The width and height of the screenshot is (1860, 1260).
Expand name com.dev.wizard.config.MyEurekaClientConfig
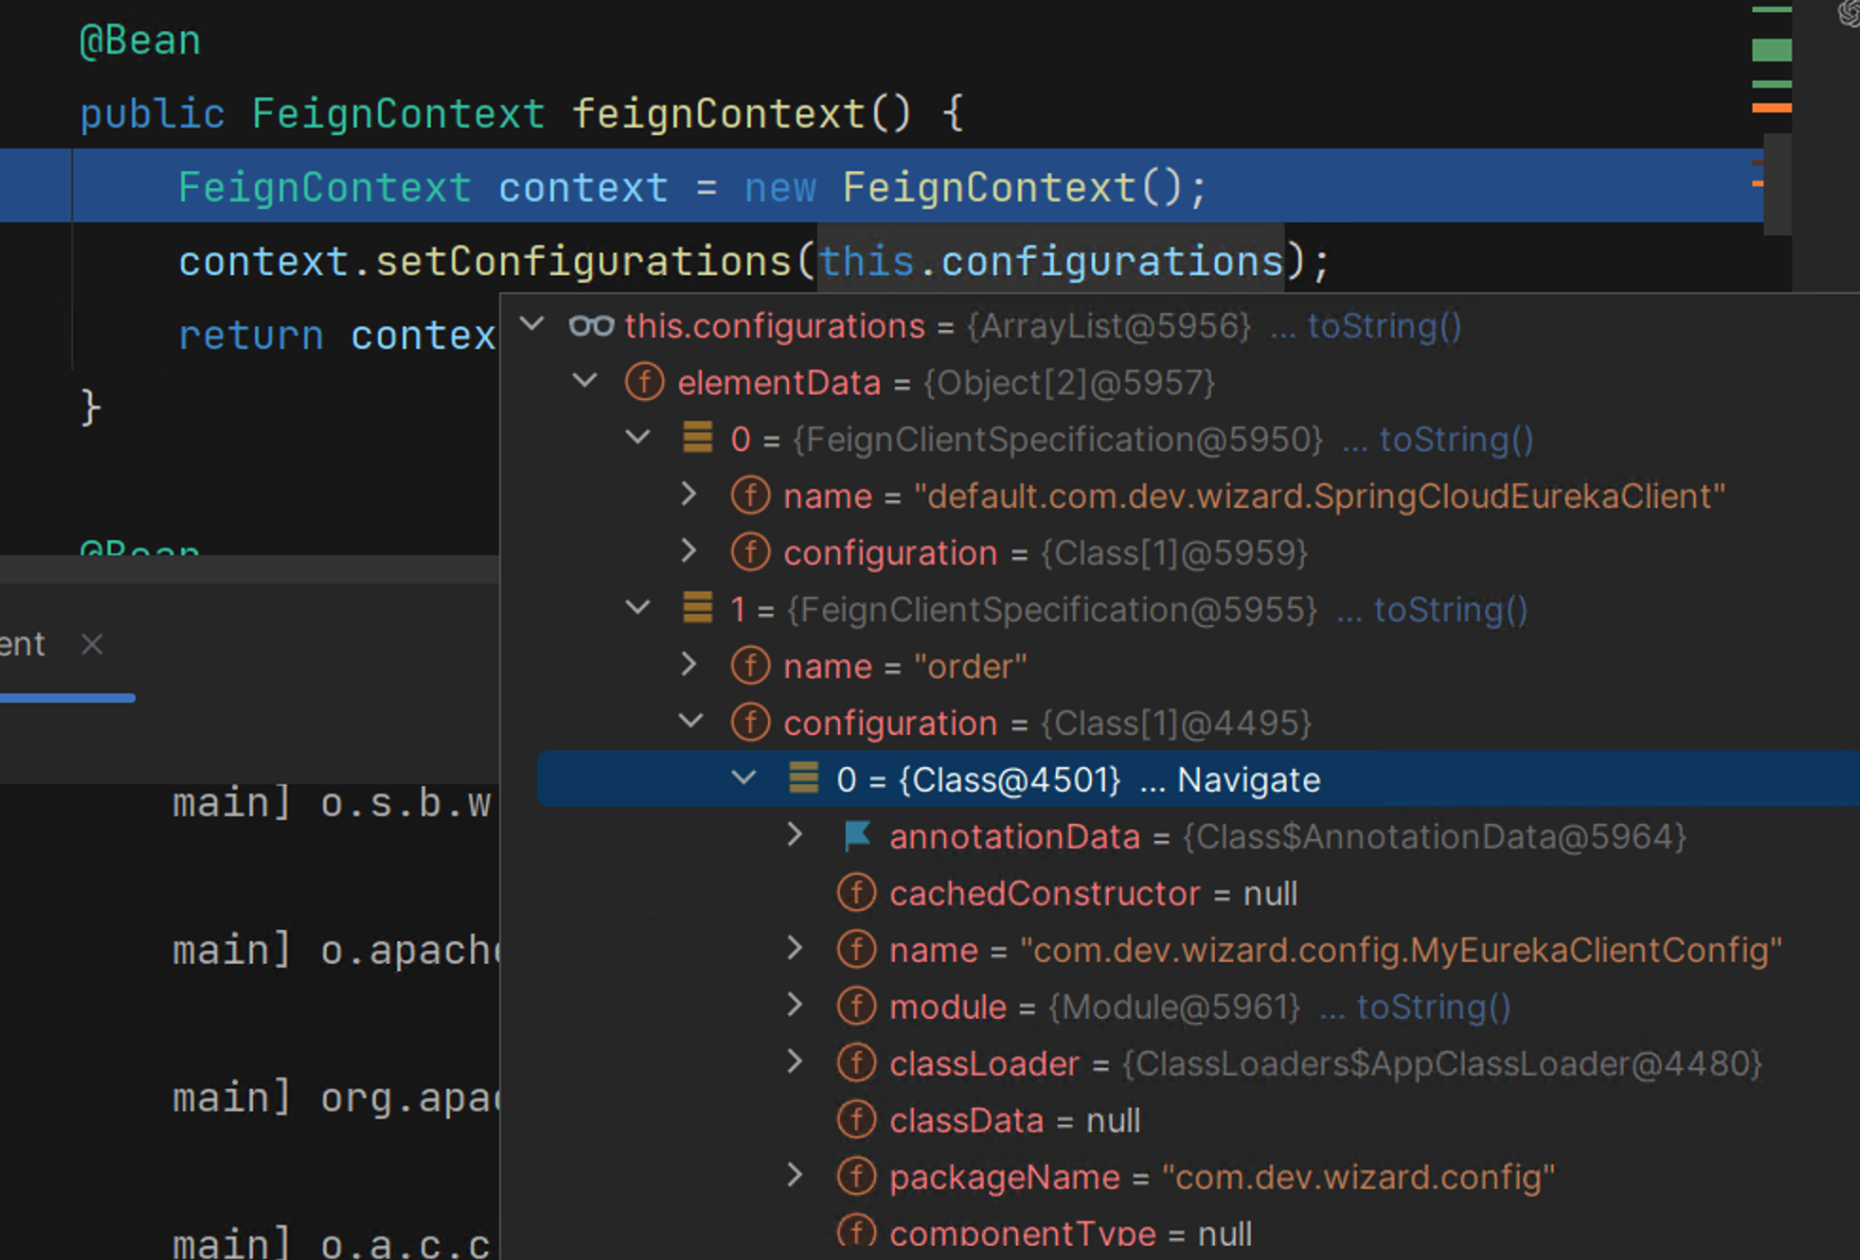[796, 948]
